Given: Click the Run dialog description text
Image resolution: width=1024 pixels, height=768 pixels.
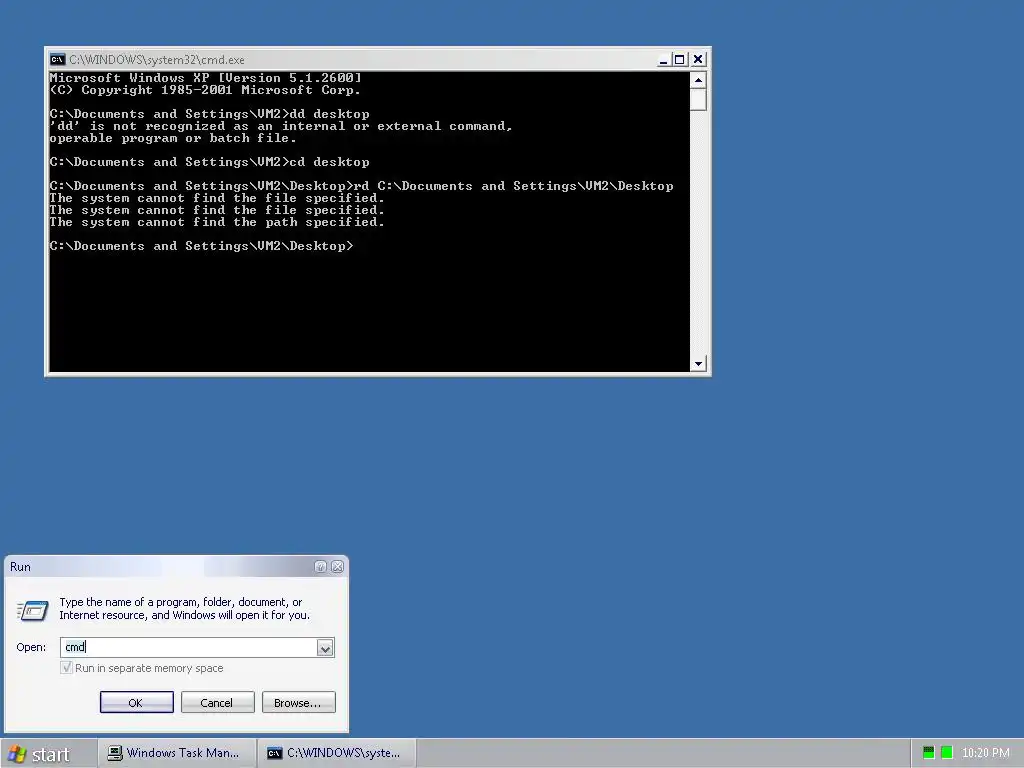Looking at the screenshot, I should [x=185, y=609].
